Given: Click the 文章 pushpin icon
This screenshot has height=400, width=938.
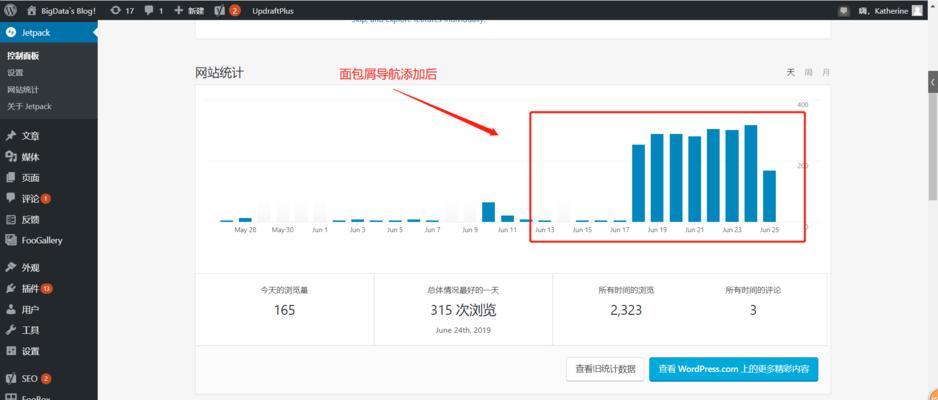Looking at the screenshot, I should (11, 136).
